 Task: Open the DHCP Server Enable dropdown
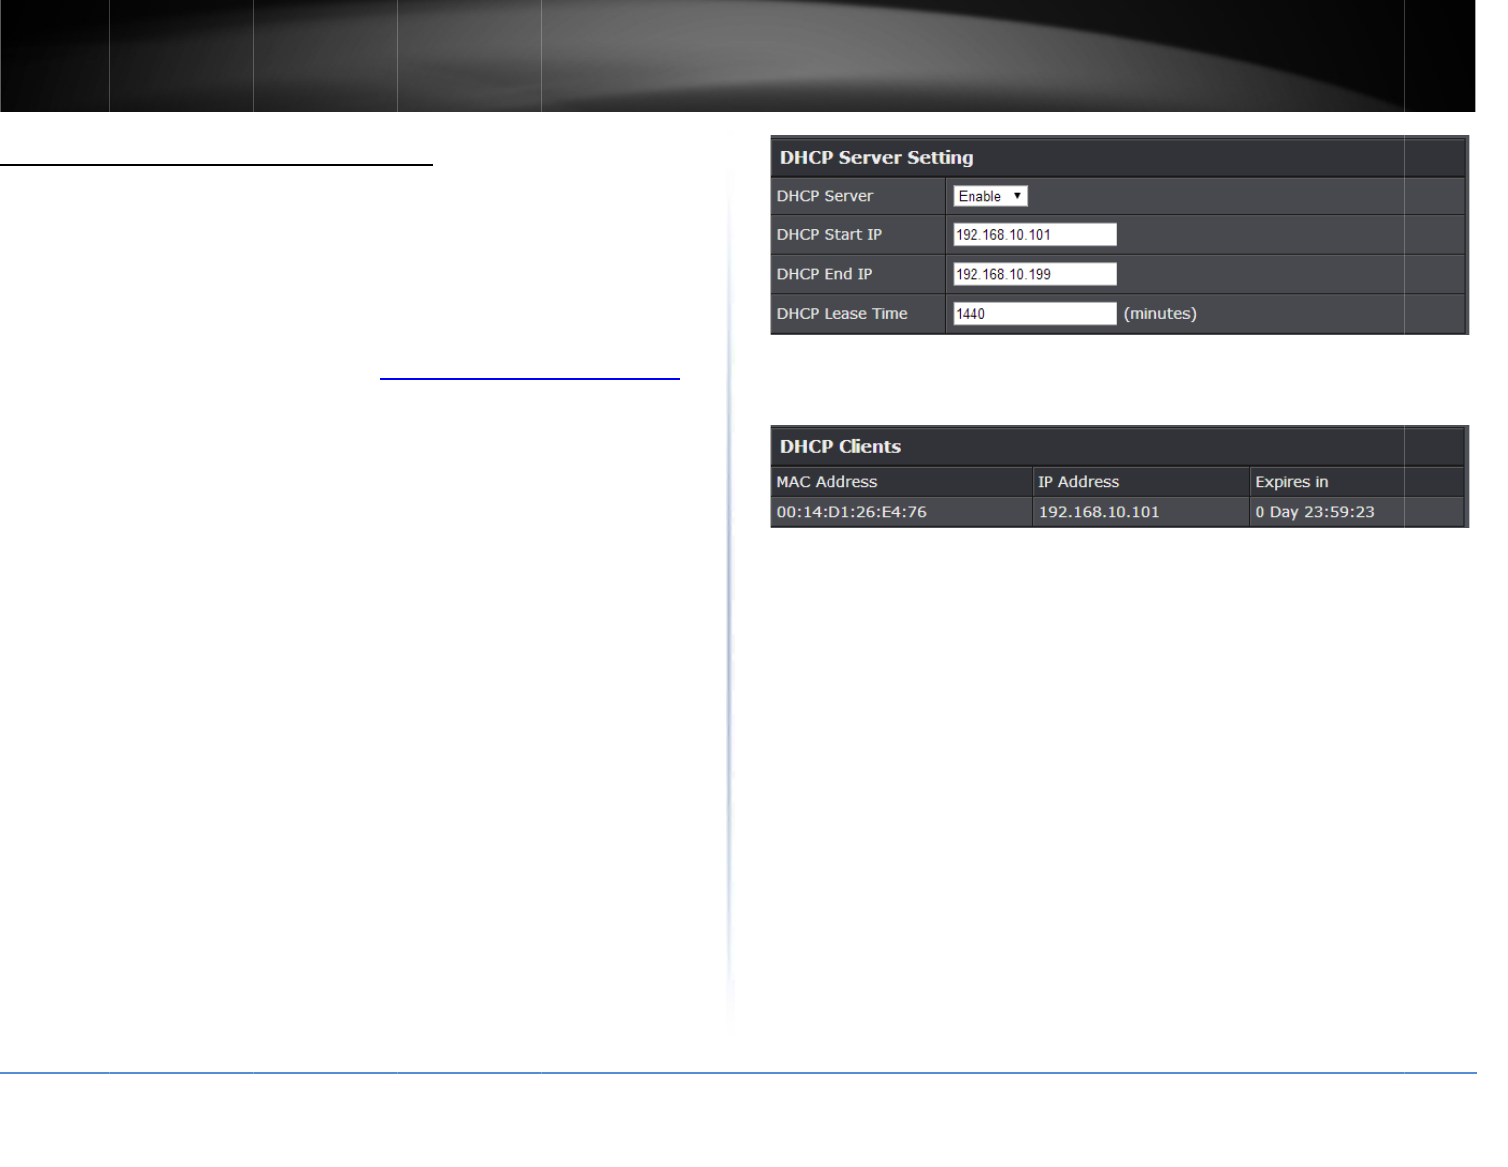990,196
